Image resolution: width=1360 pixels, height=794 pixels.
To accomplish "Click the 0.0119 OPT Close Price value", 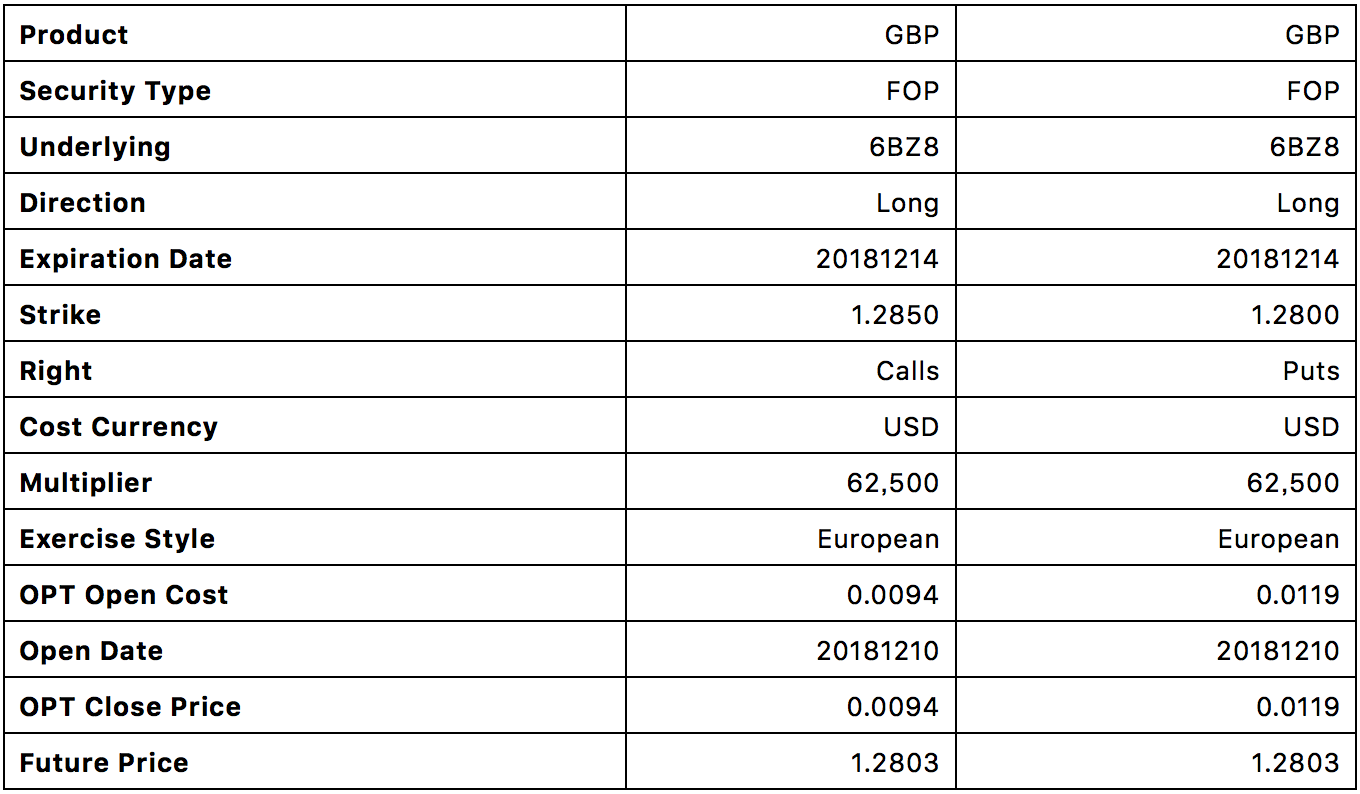I will click(x=1298, y=707).
